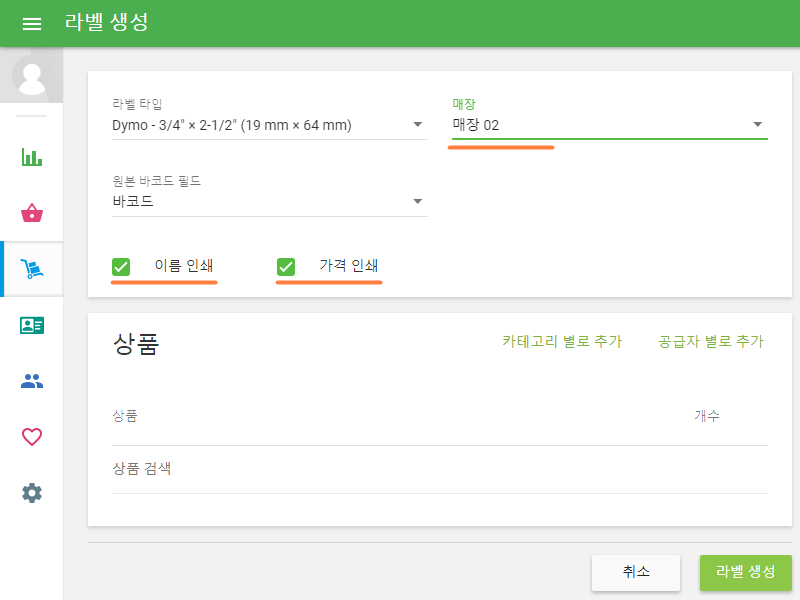The image size is (800, 600).
Task: Open the heart loyalty sidebar icon
Action: tap(32, 437)
